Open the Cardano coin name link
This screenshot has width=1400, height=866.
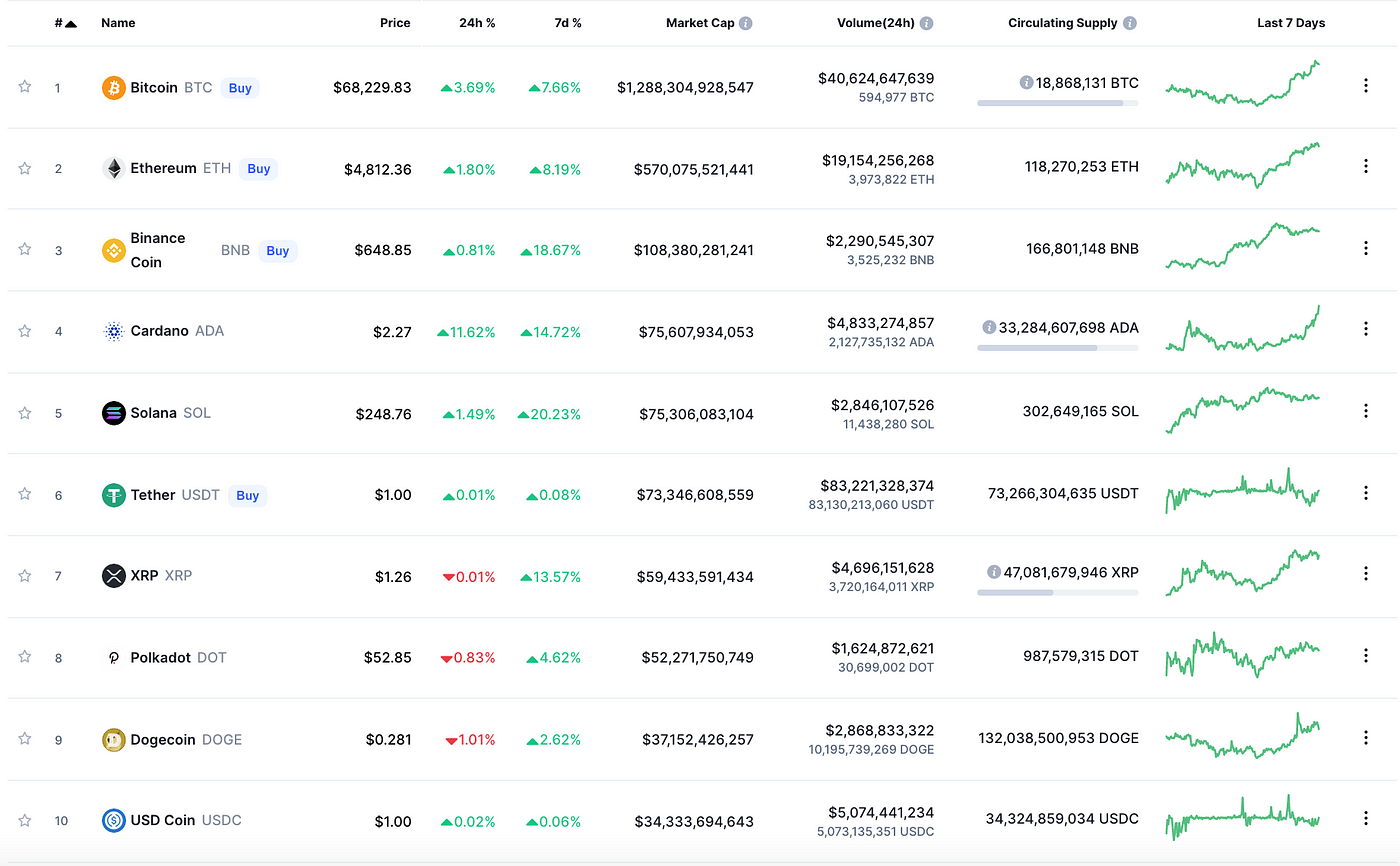pos(160,331)
